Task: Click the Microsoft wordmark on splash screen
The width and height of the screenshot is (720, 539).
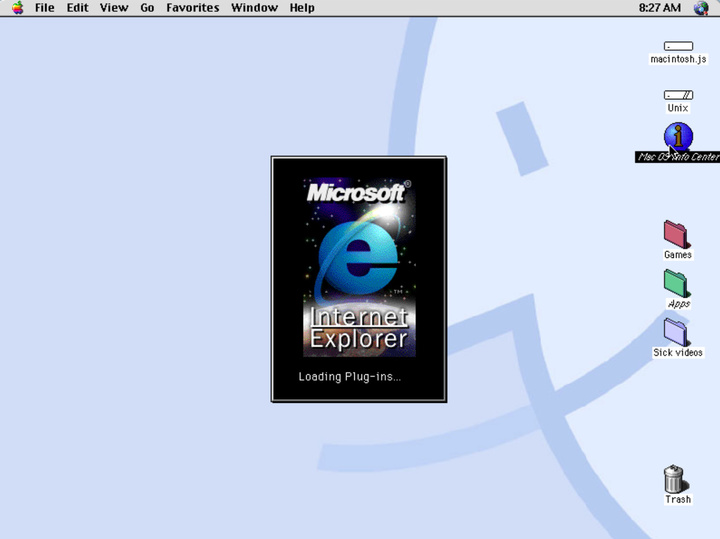Action: [358, 192]
